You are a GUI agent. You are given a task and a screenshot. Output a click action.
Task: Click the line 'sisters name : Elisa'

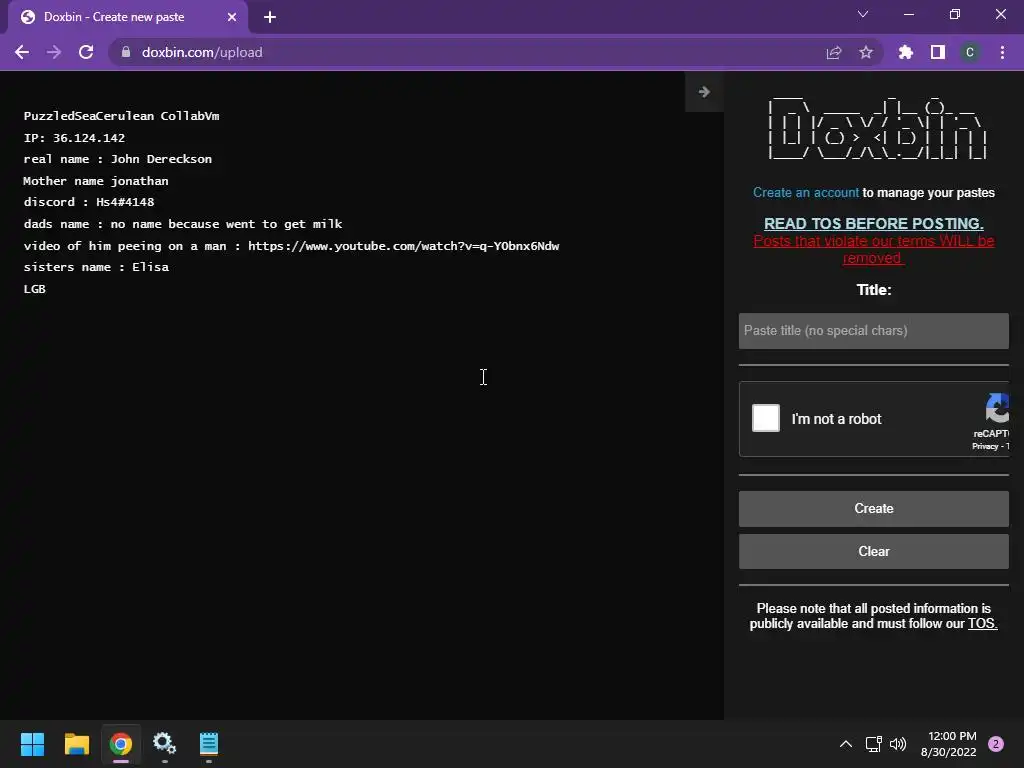pyautogui.click(x=96, y=266)
